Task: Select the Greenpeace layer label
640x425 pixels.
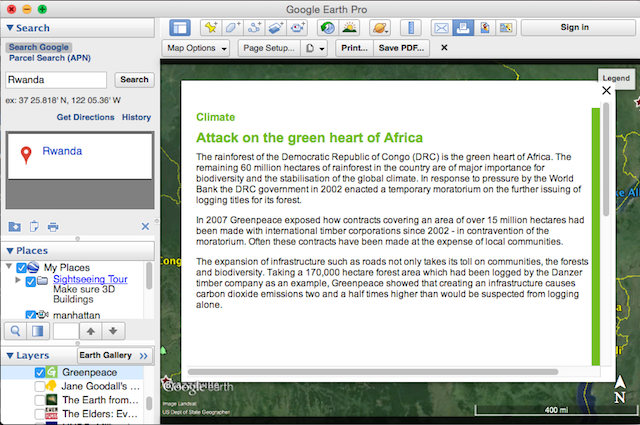Action: (x=89, y=372)
